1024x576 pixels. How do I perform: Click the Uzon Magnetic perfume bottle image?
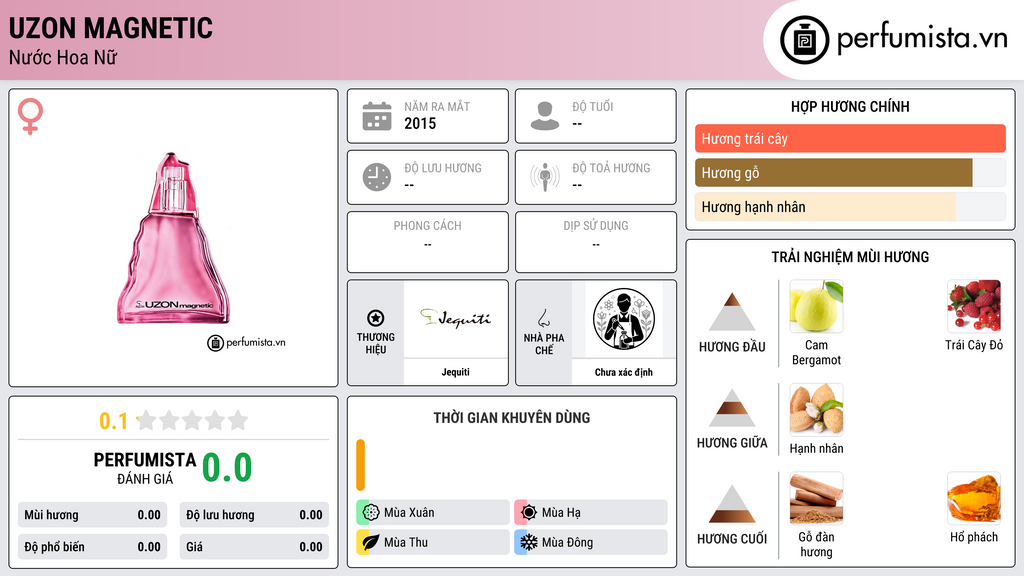(x=174, y=238)
